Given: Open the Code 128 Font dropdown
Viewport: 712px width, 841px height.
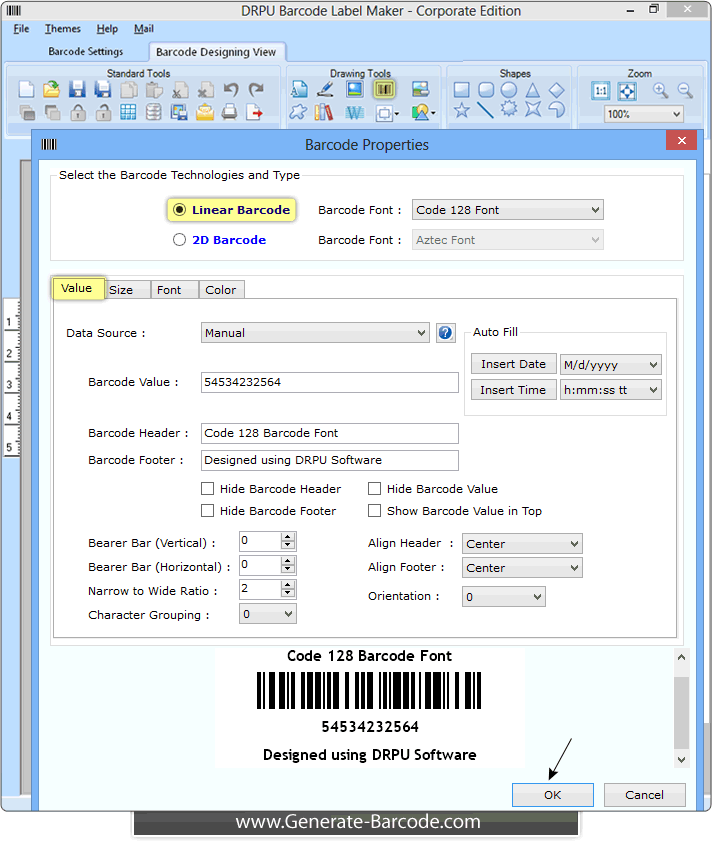Looking at the screenshot, I should click(x=507, y=210).
